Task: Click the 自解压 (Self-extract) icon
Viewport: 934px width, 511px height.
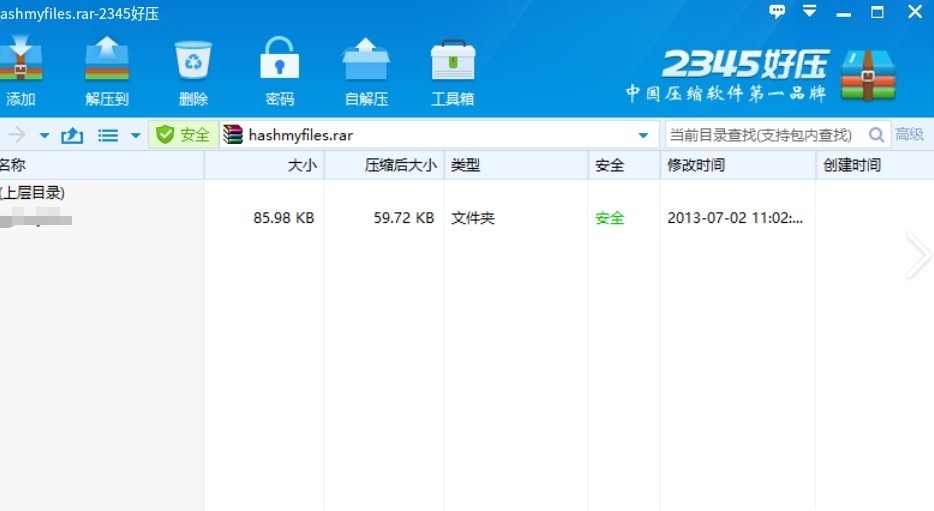Action: tap(366, 70)
